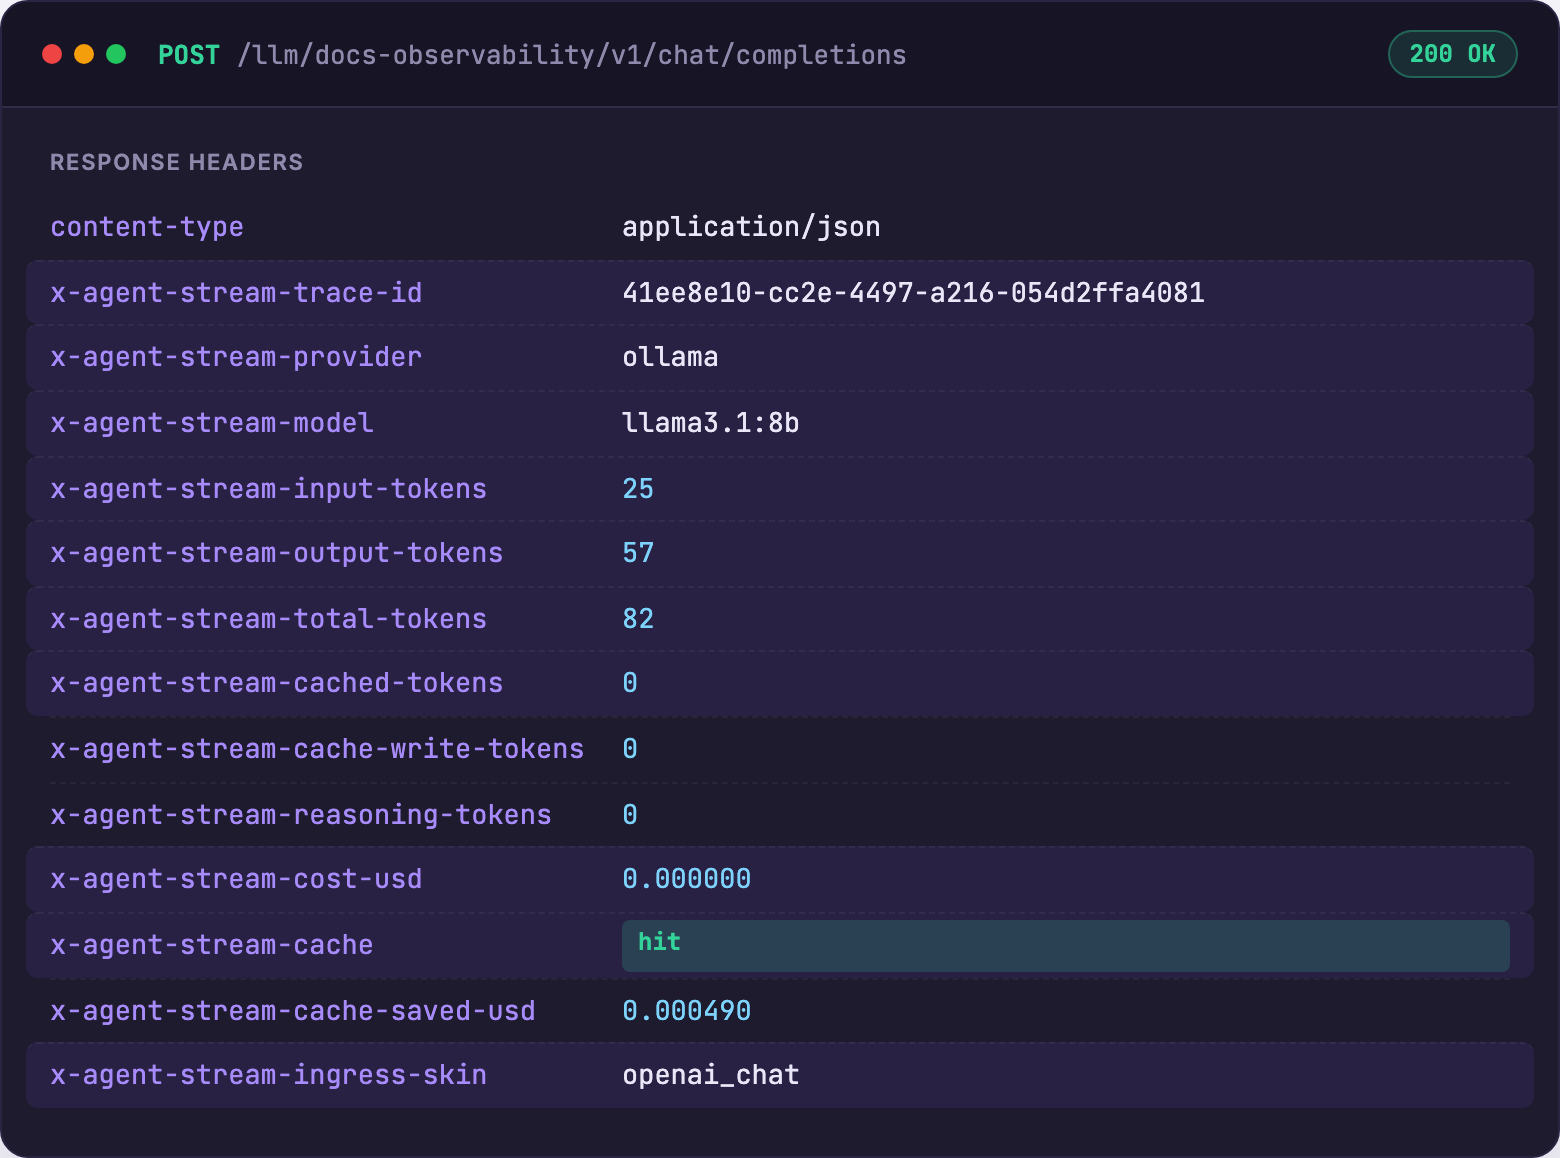The height and width of the screenshot is (1158, 1560).
Task: Click the 200 OK status badge
Action: [1452, 54]
